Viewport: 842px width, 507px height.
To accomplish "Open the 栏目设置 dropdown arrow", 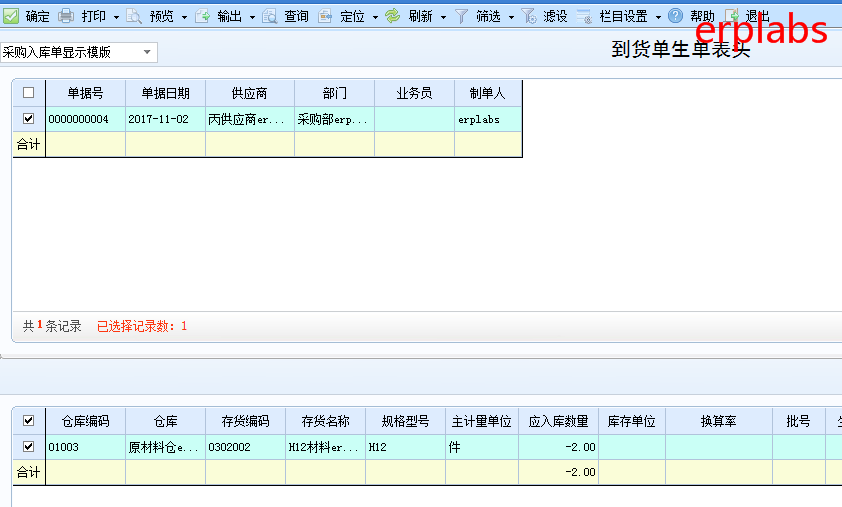I will pyautogui.click(x=658, y=17).
